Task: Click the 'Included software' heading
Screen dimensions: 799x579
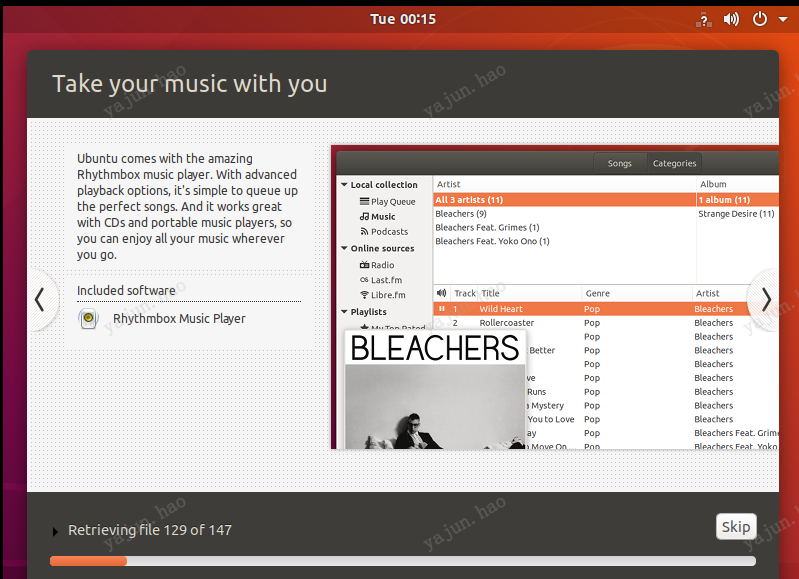Action: tap(126, 291)
